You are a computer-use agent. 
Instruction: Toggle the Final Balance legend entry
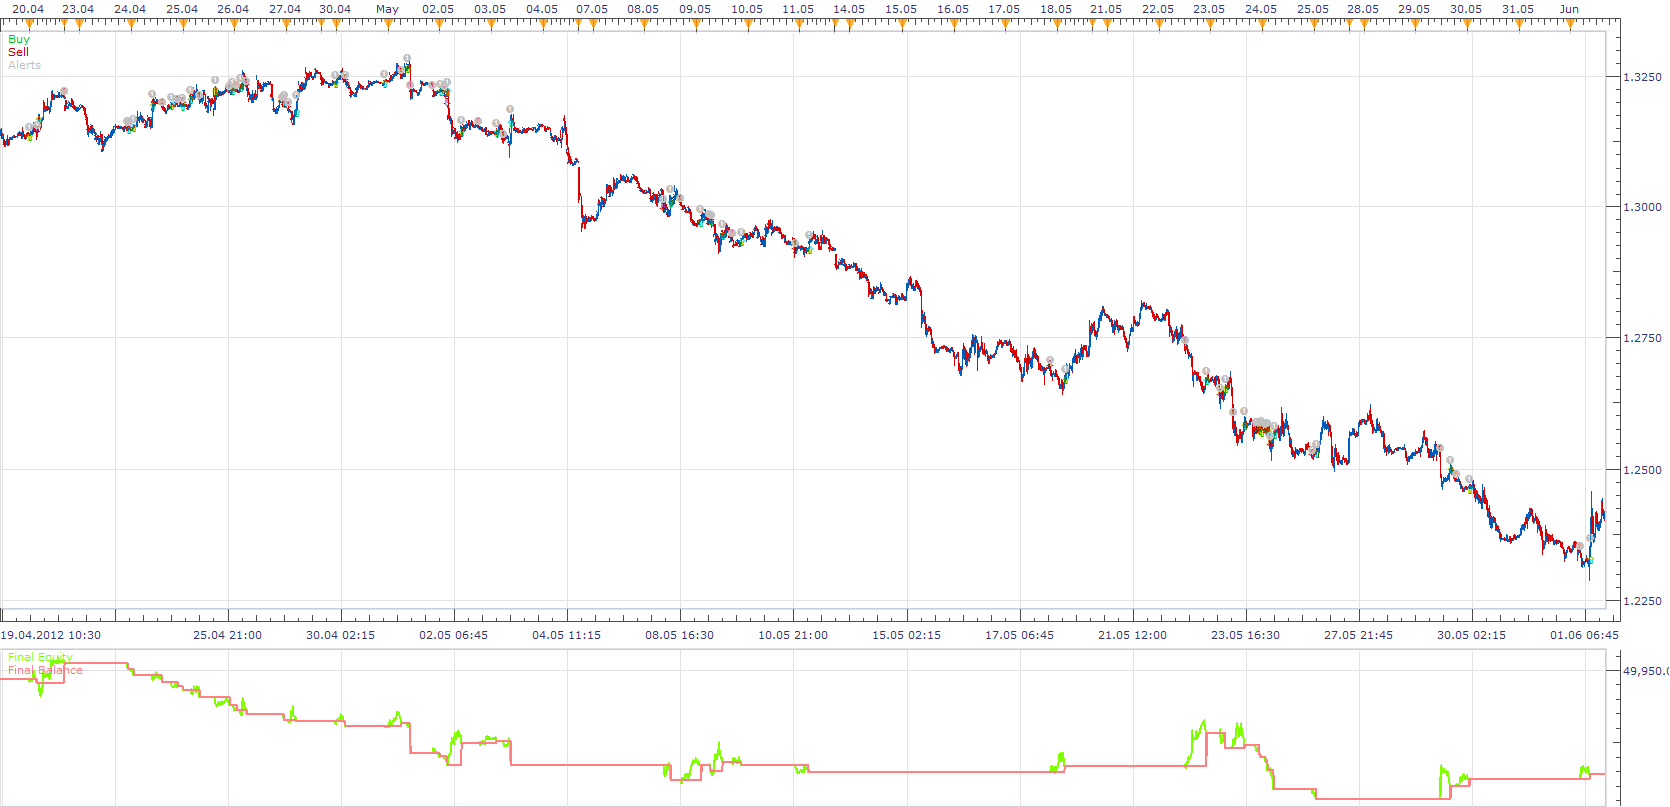click(x=45, y=670)
